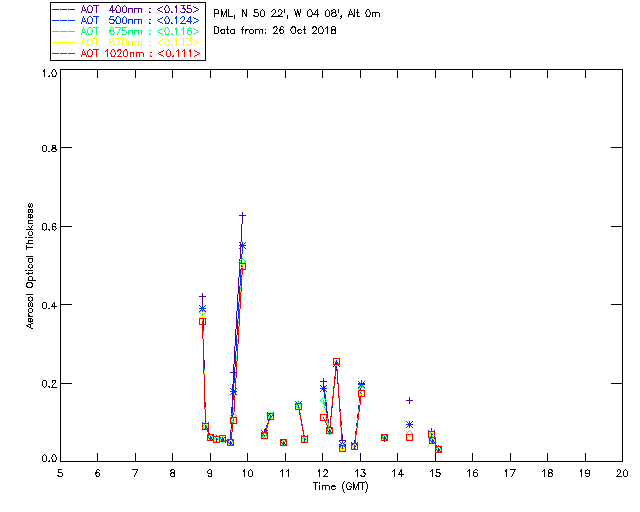Click the AOT 500nm blue legend entry
The height and width of the screenshot is (512, 640).
click(x=126, y=20)
